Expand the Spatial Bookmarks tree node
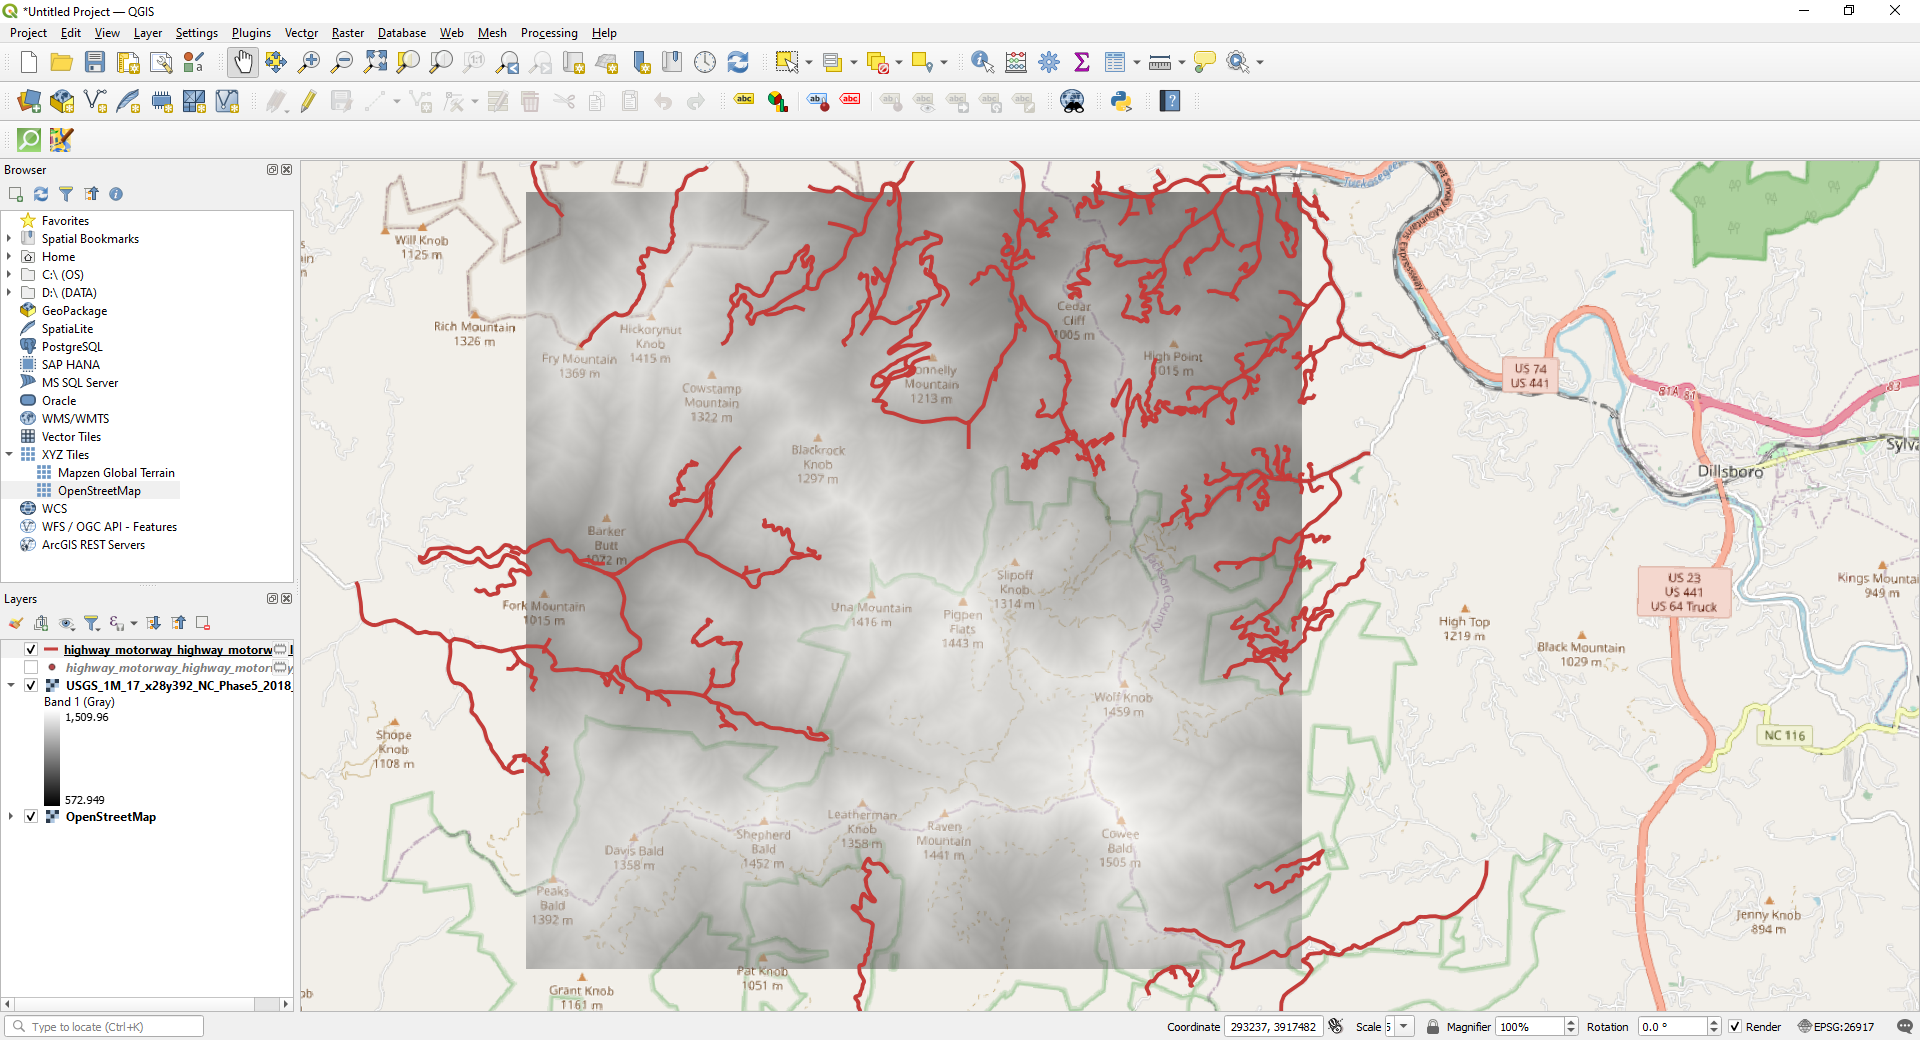This screenshot has height=1040, width=1920. [x=9, y=239]
